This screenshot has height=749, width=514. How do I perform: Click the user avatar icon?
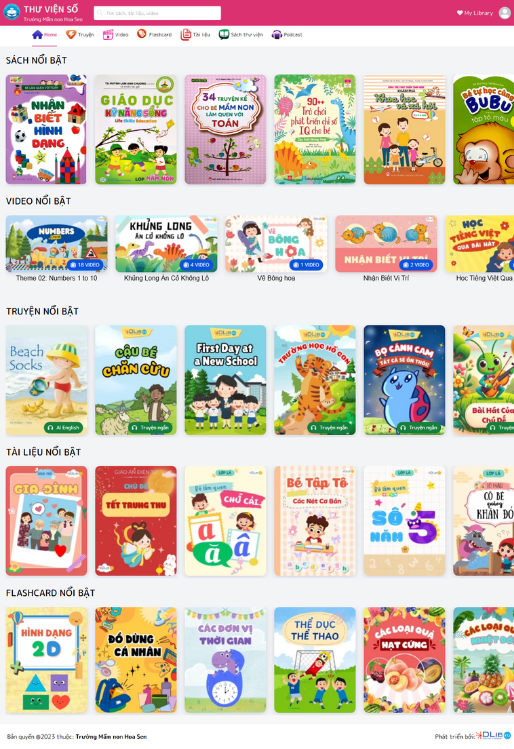[x=505, y=13]
